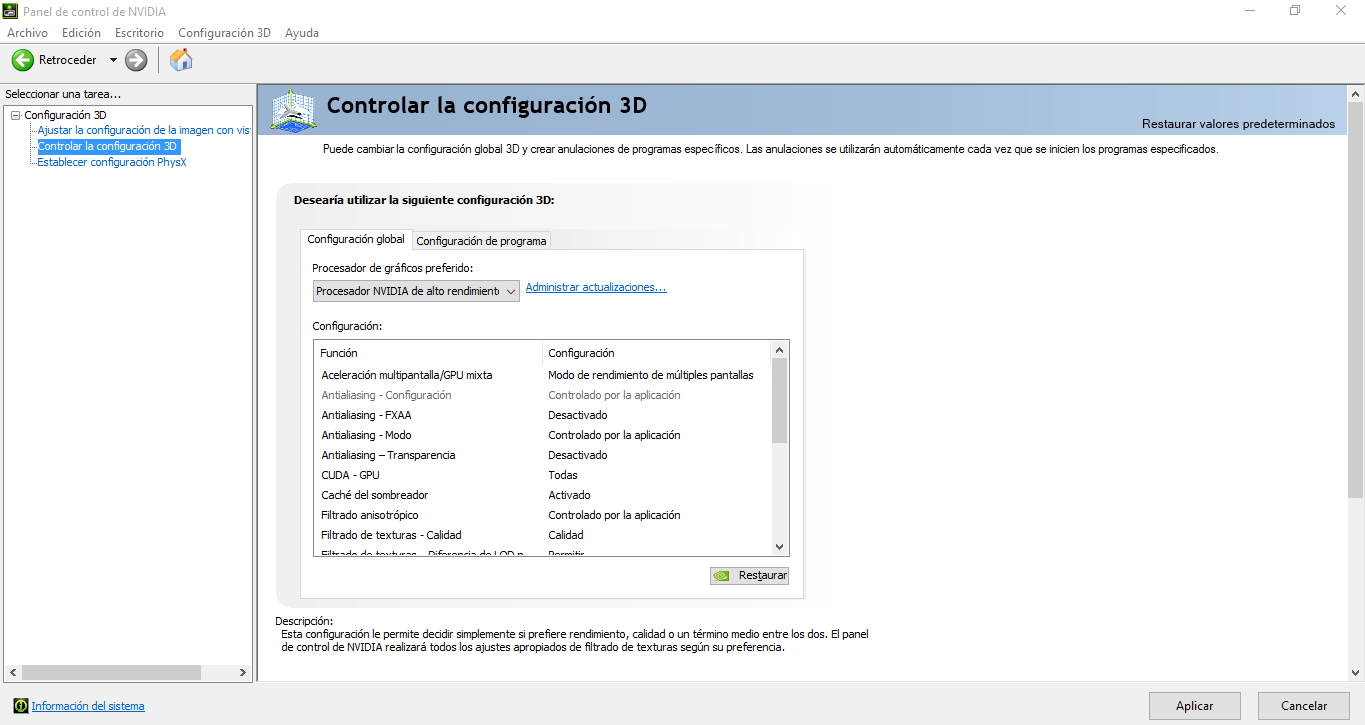This screenshot has height=725, width=1365.
Task: Select Filtrado anisotrópico setting row
Action: 543,515
